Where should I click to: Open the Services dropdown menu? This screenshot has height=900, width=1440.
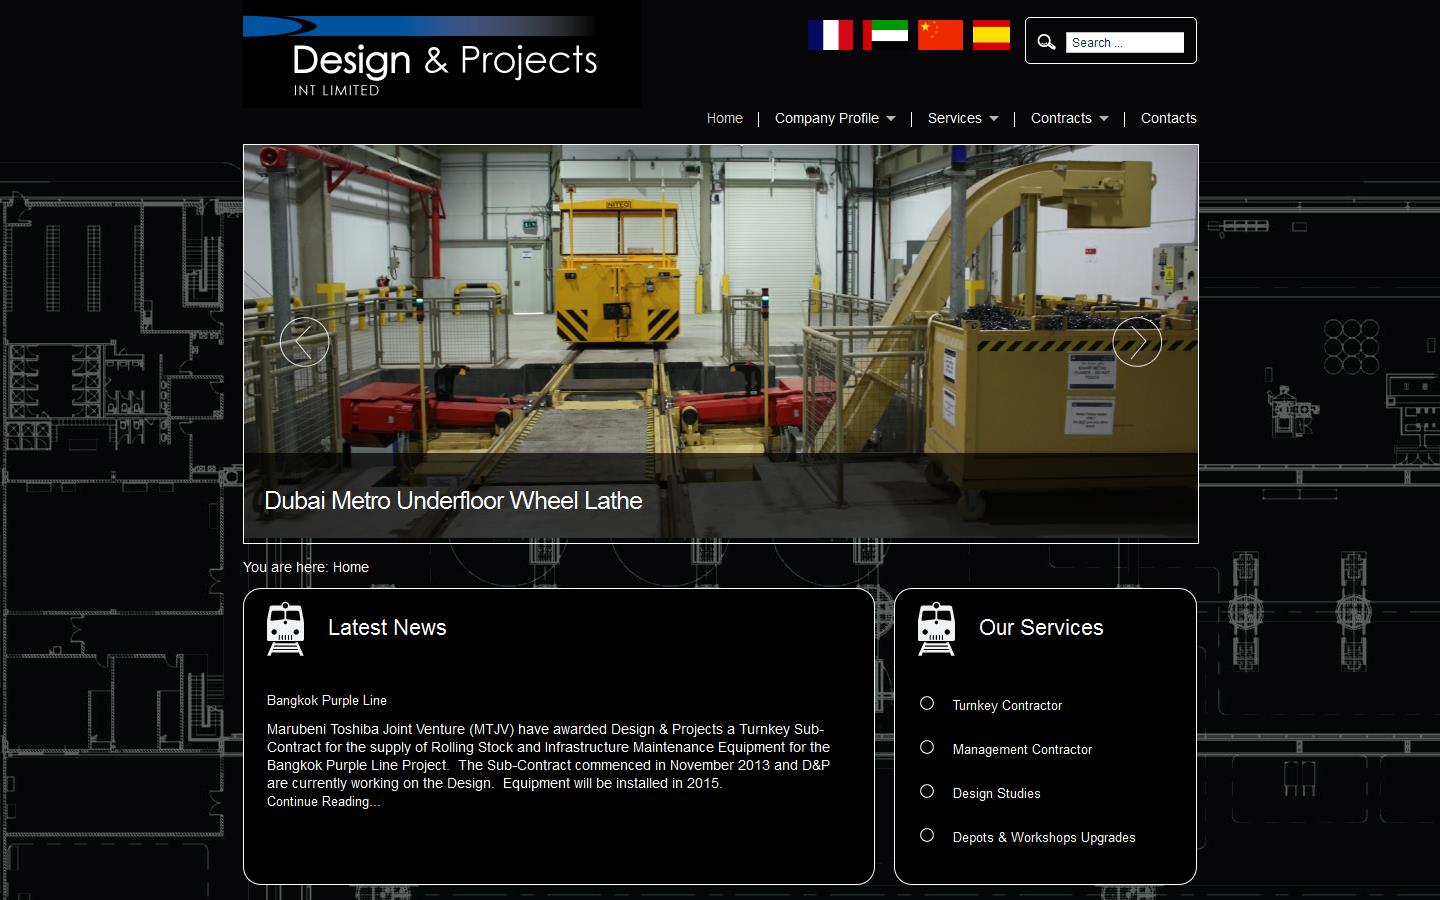pos(961,118)
